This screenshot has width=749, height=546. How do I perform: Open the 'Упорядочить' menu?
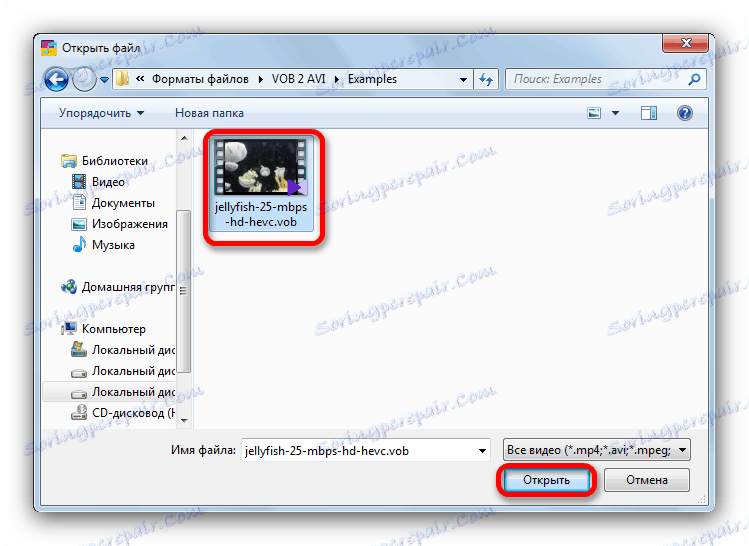click(x=101, y=113)
